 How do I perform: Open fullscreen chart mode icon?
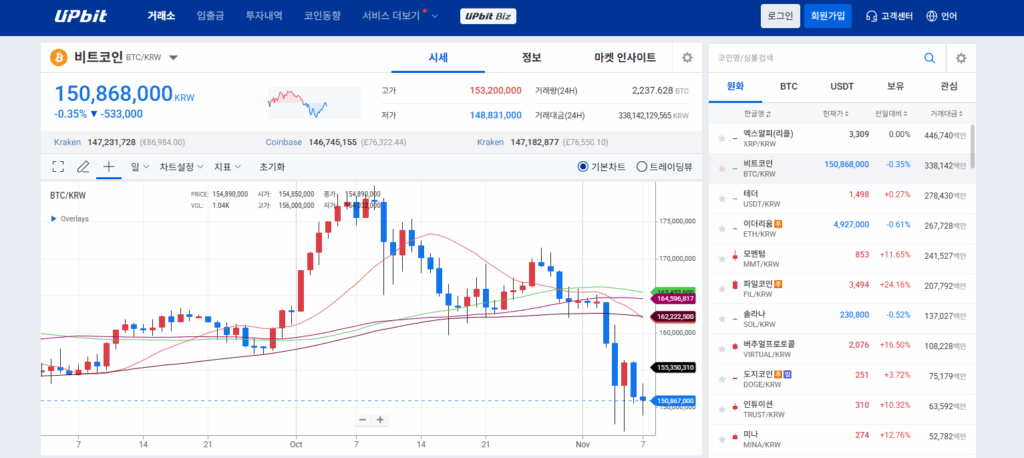pyautogui.click(x=58, y=167)
